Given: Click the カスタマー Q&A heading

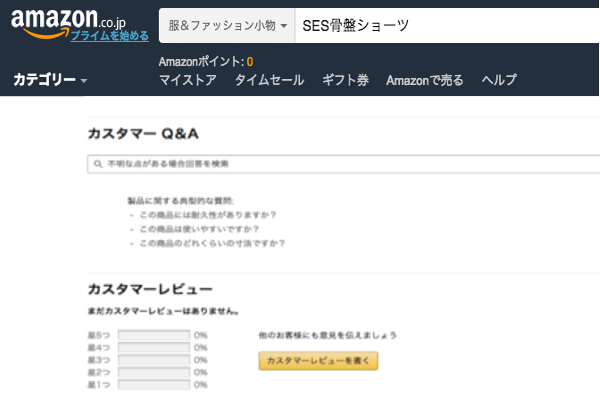Looking at the screenshot, I should pos(143,134).
